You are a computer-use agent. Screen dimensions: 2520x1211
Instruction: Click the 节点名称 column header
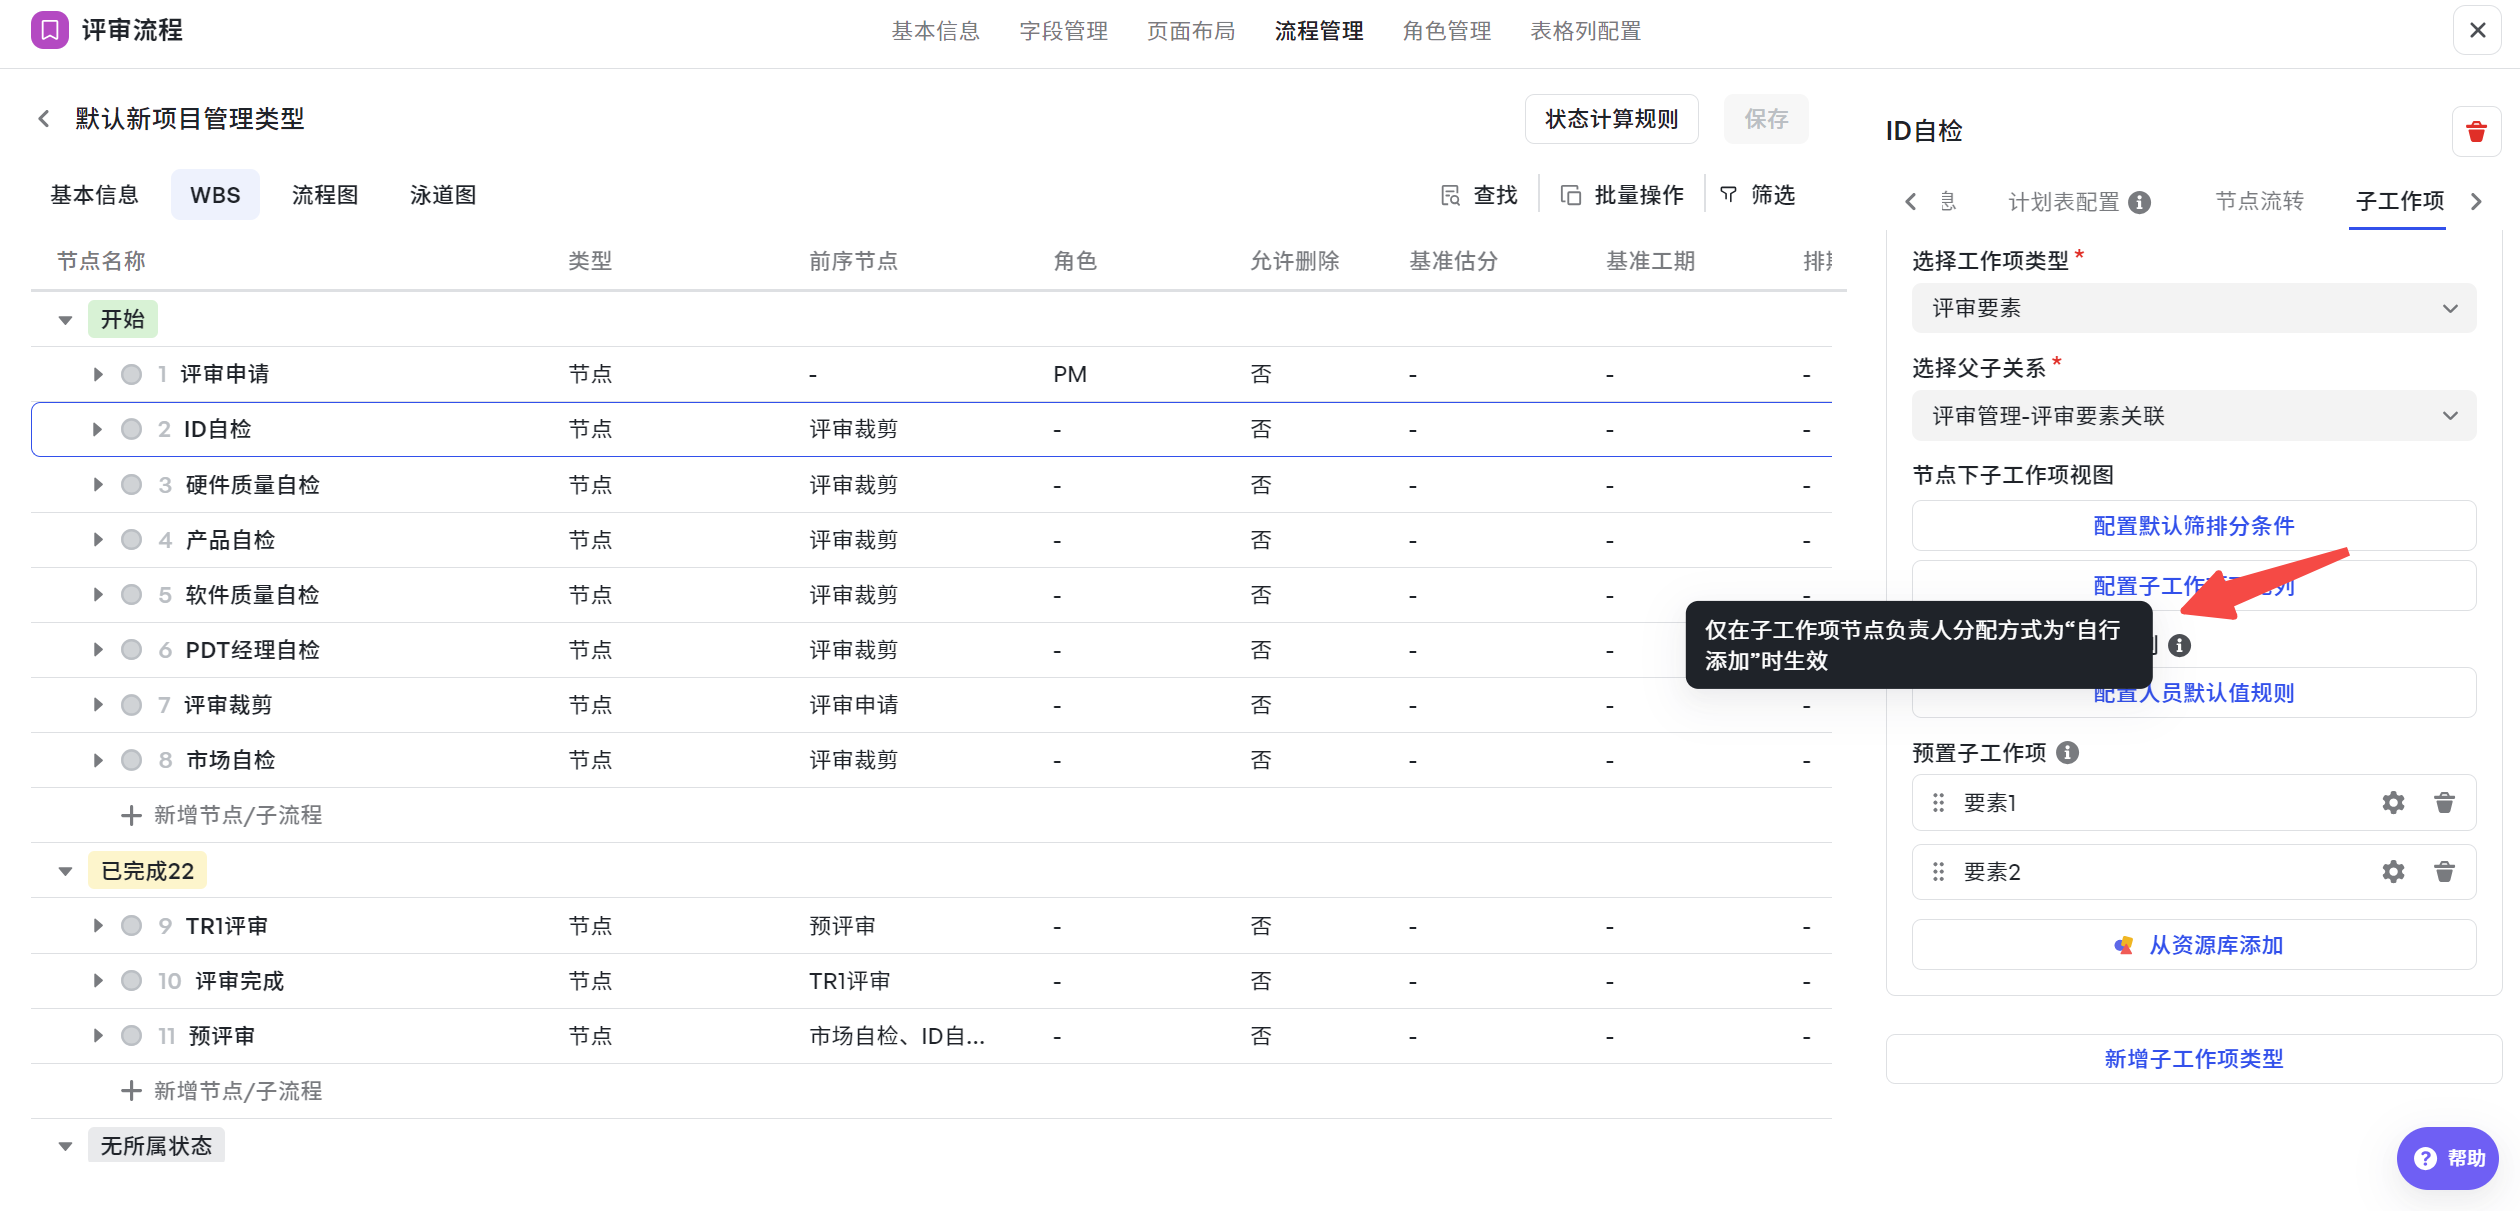[x=101, y=261]
